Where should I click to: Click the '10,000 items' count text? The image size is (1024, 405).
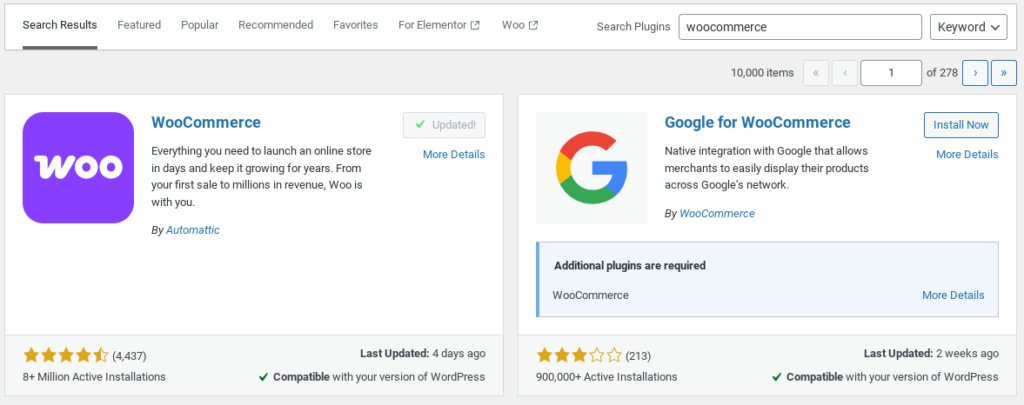click(763, 73)
